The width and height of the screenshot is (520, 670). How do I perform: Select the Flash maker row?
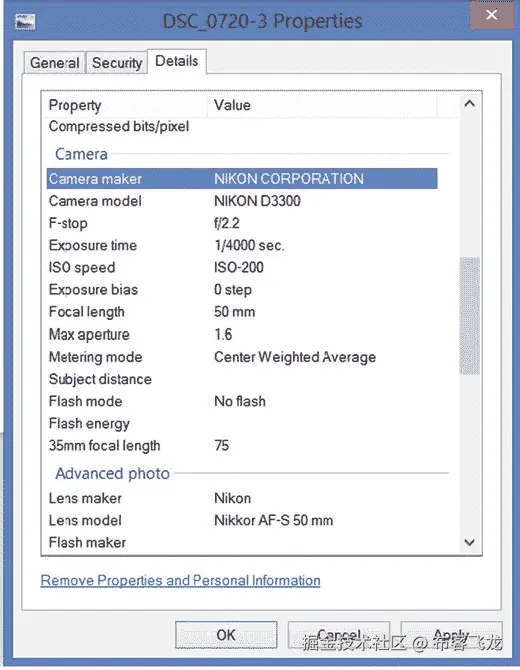[242, 543]
